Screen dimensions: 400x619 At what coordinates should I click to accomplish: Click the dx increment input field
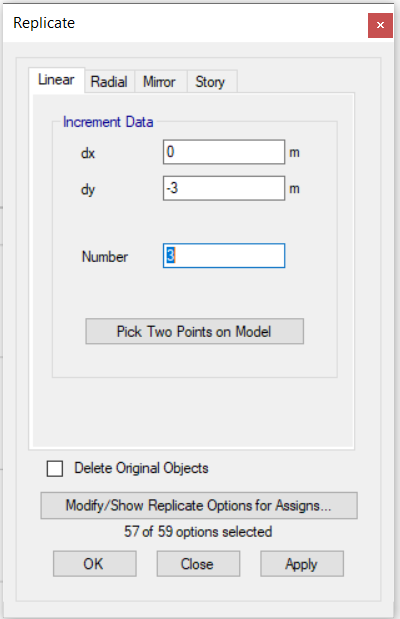224,152
